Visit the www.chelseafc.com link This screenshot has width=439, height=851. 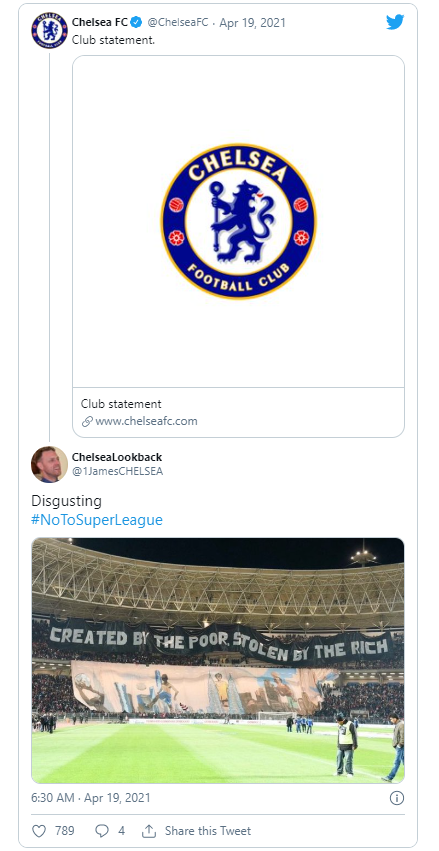coord(147,421)
